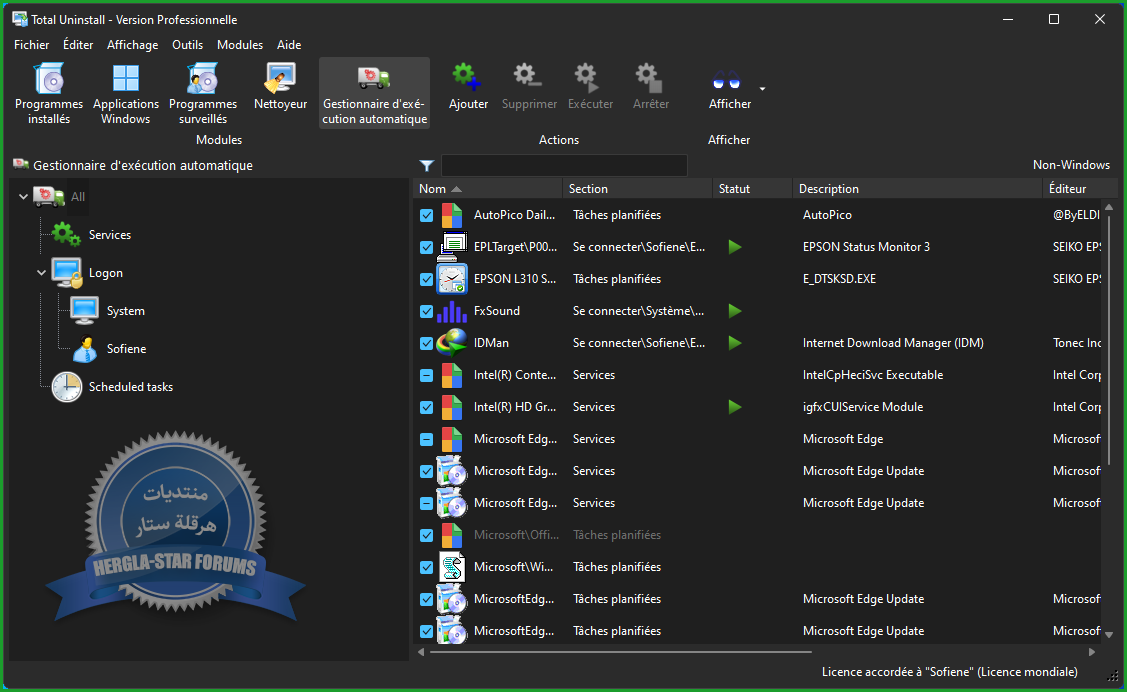Screen dimensions: 1127x692
Task: Collapse the Logon tree node
Action: pos(41,273)
